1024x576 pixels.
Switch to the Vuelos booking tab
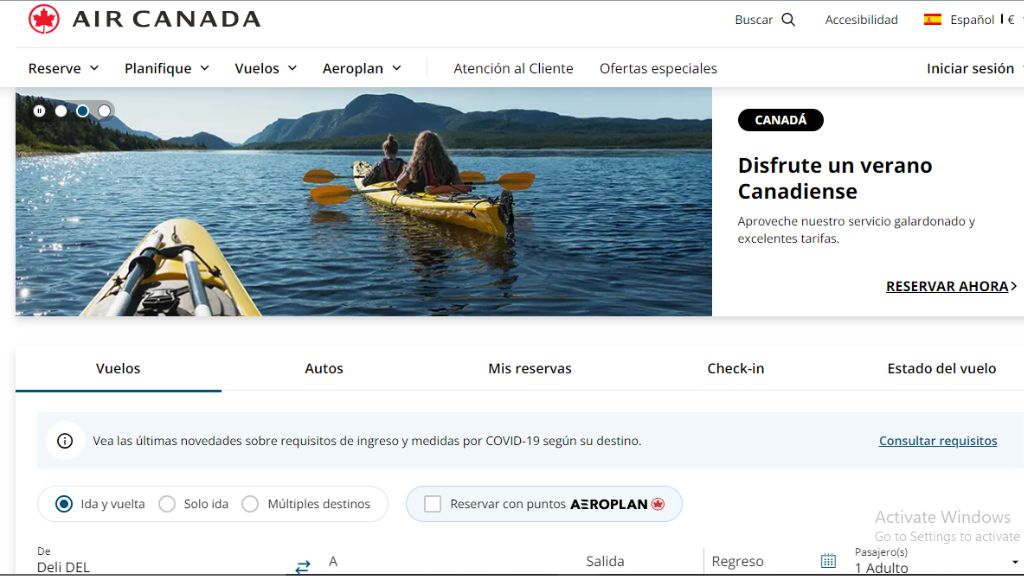(118, 368)
